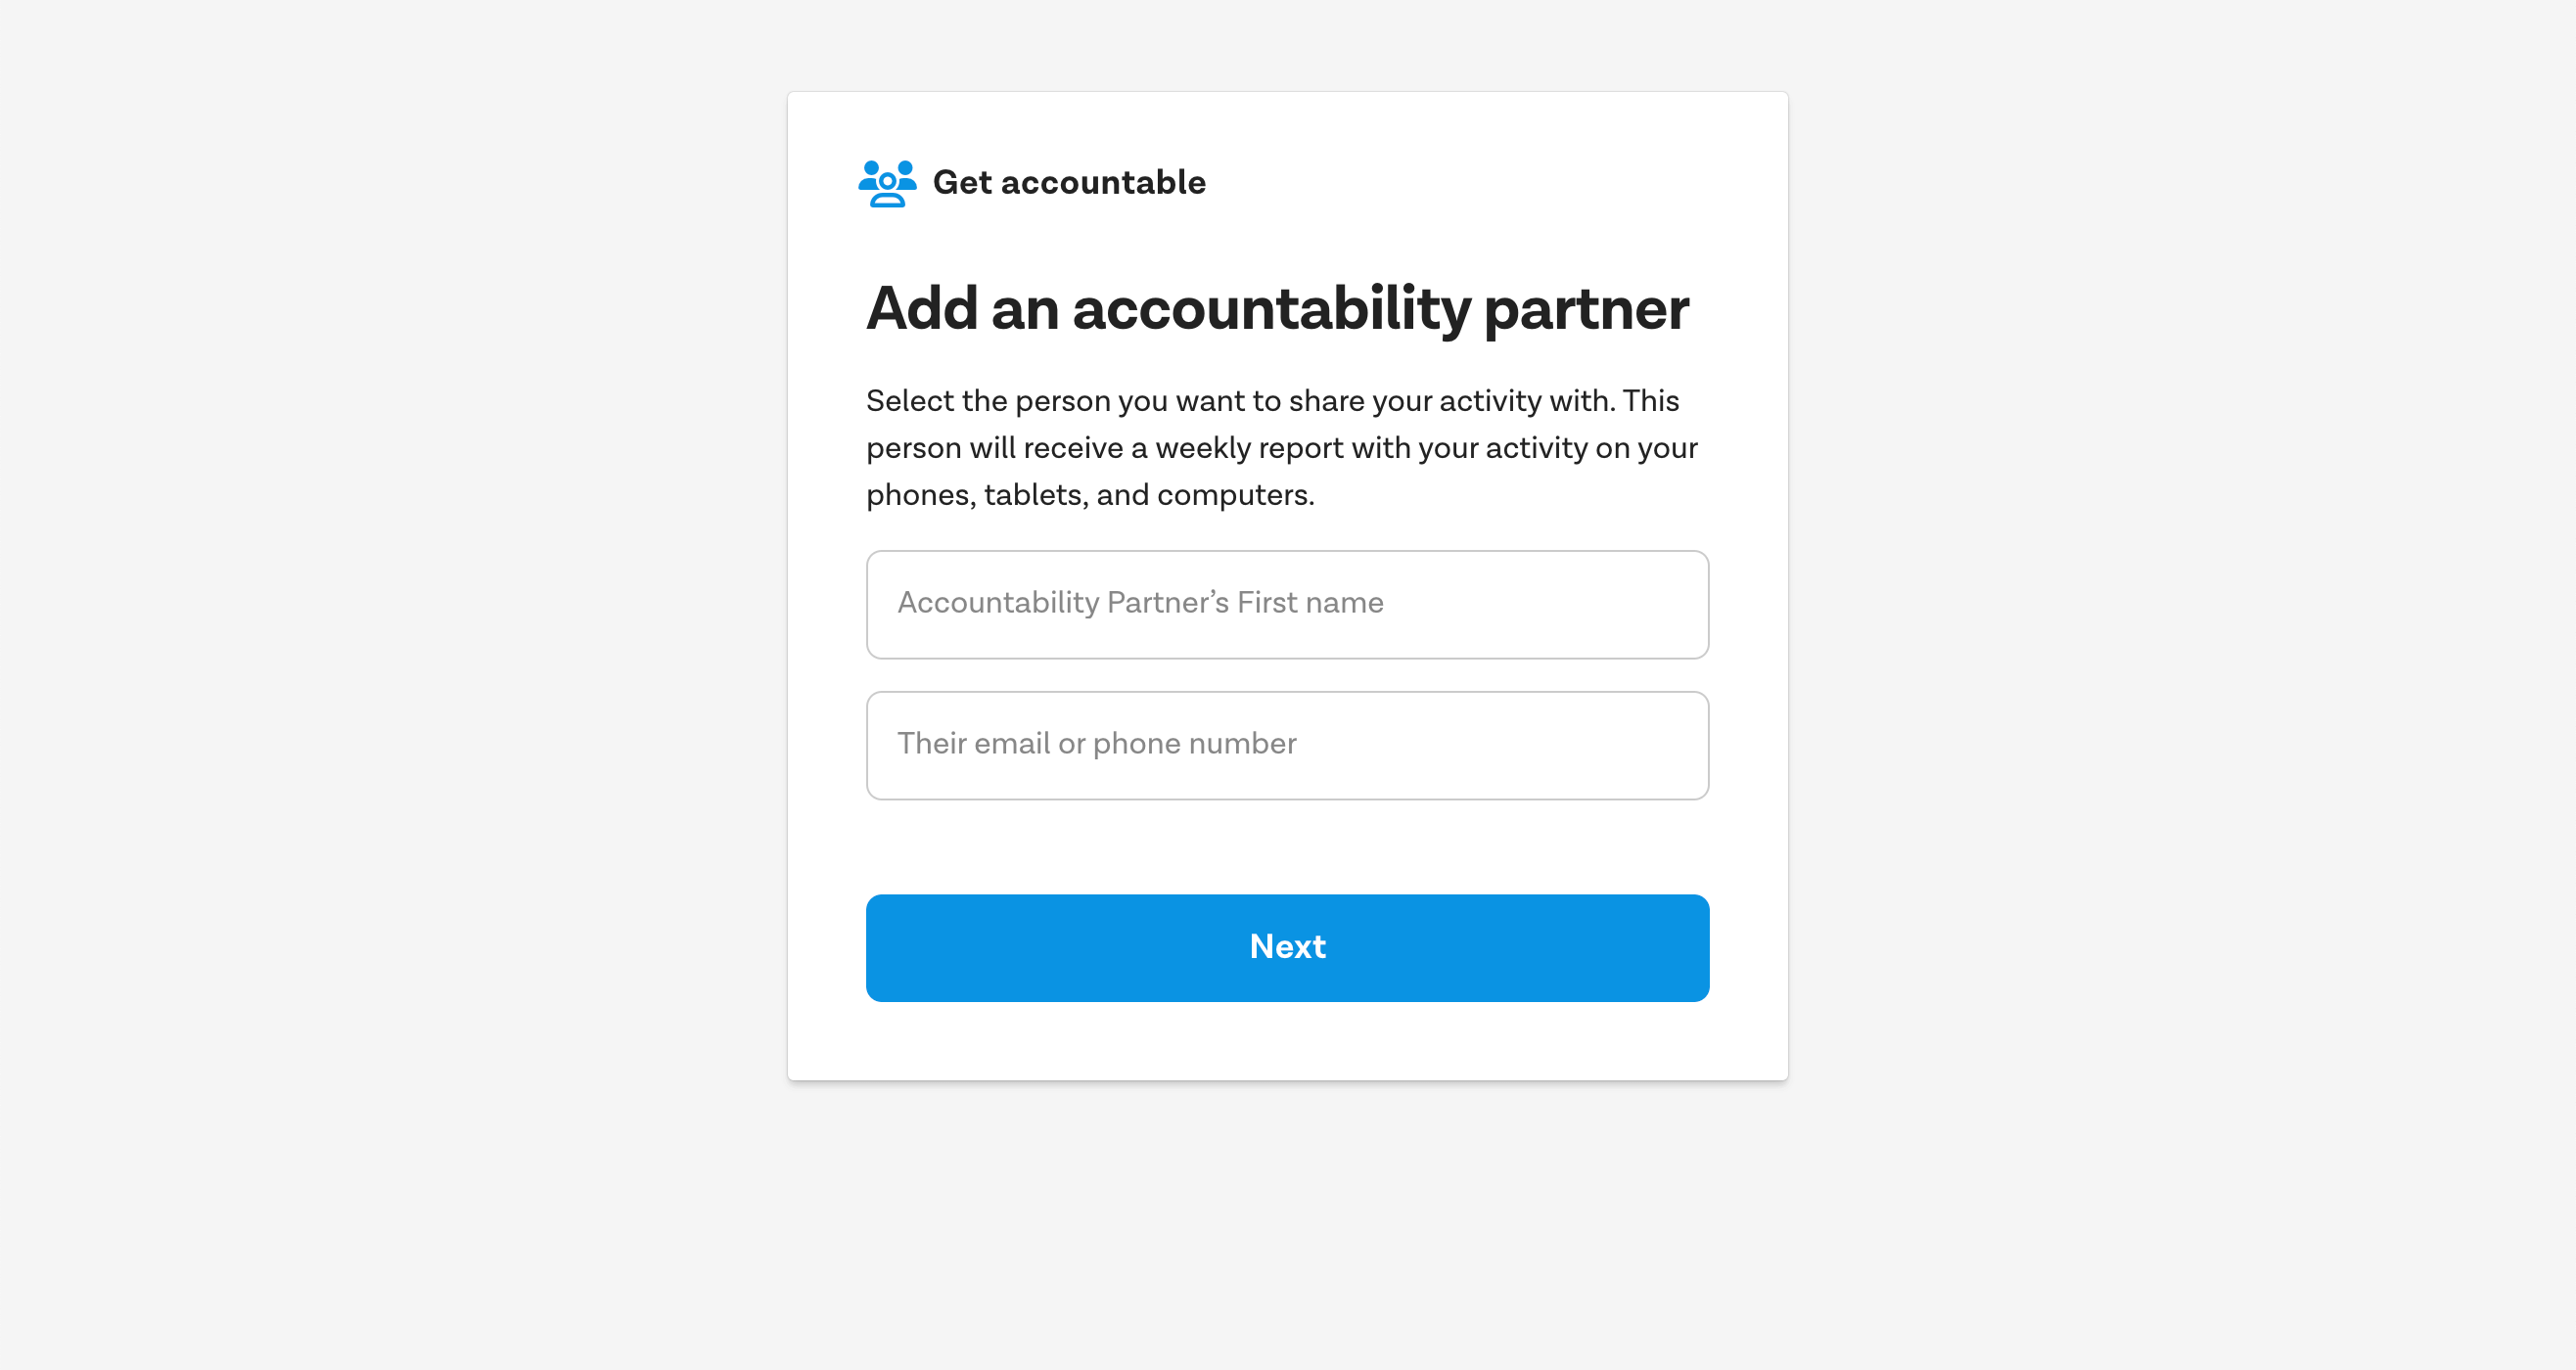Click the weekly report description text
This screenshot has height=1370, width=2576.
[x=1281, y=447]
